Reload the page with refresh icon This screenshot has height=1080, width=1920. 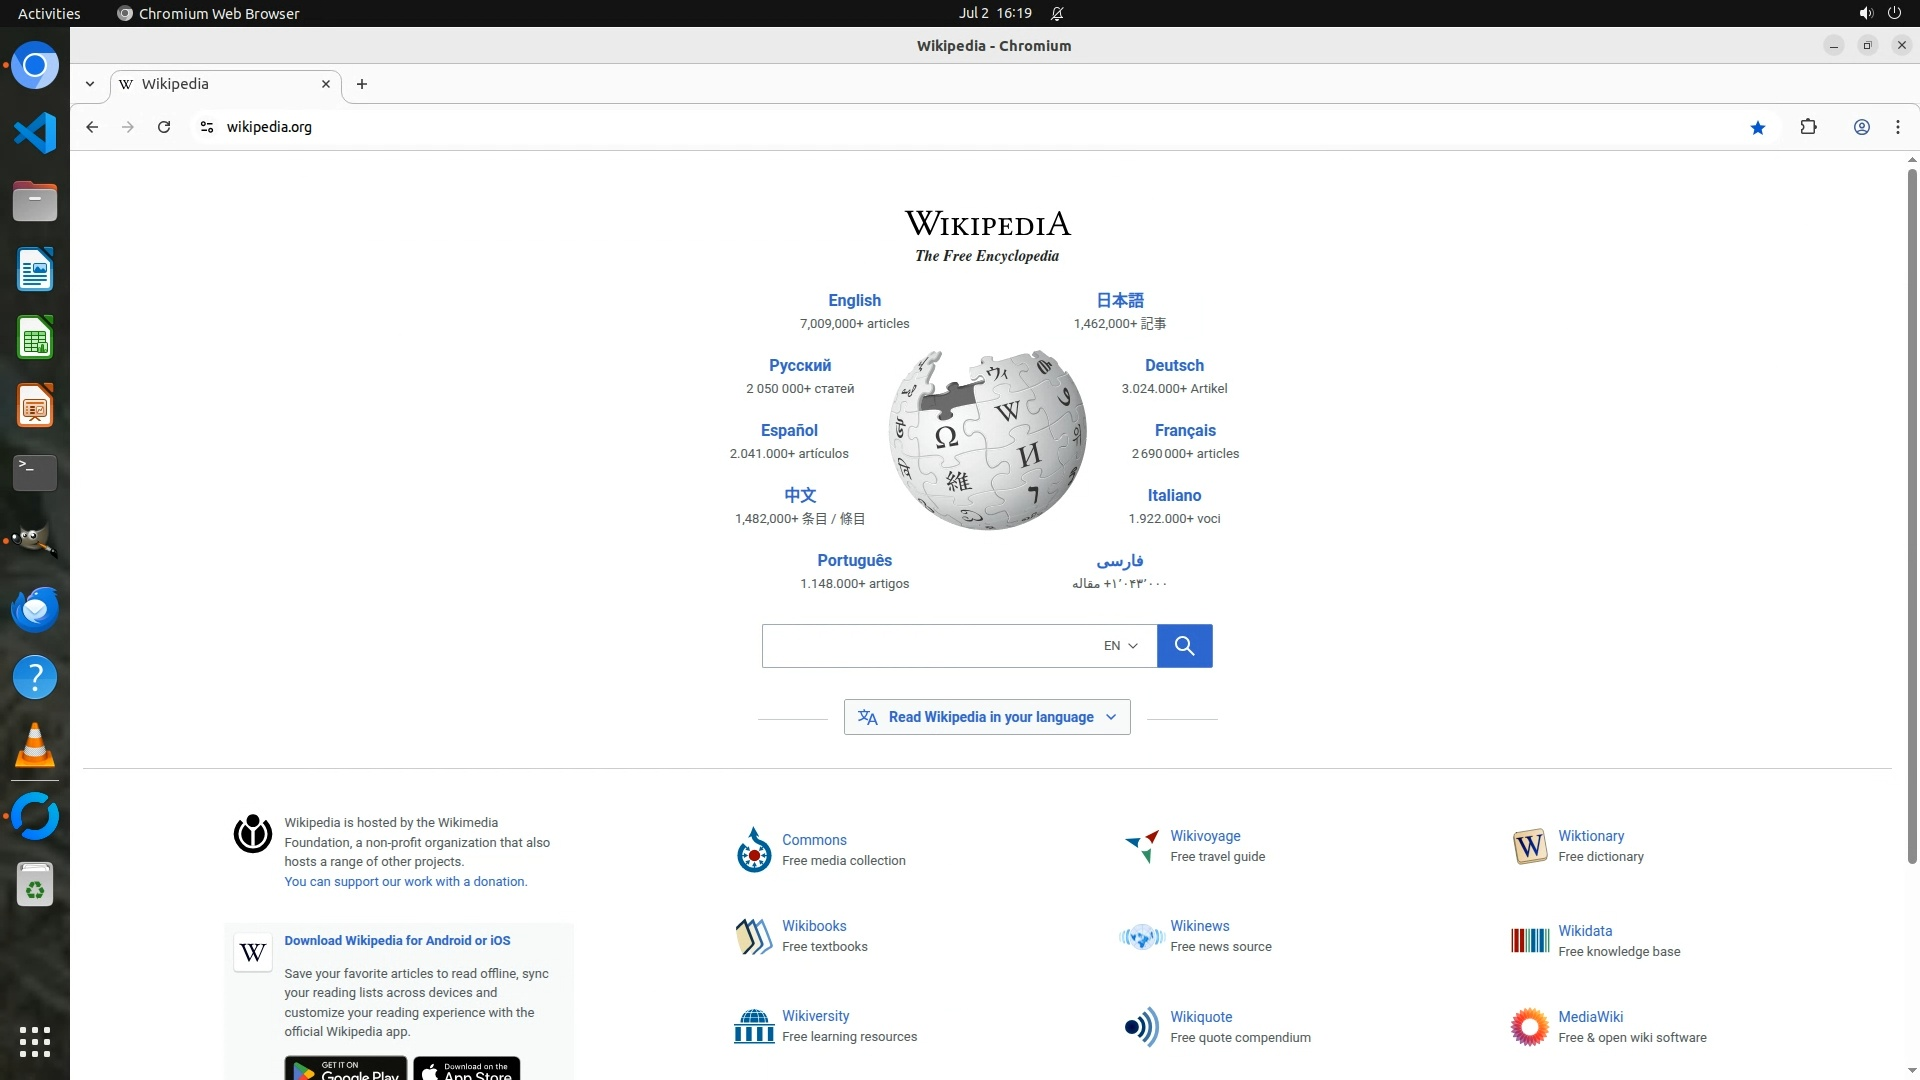(x=164, y=127)
